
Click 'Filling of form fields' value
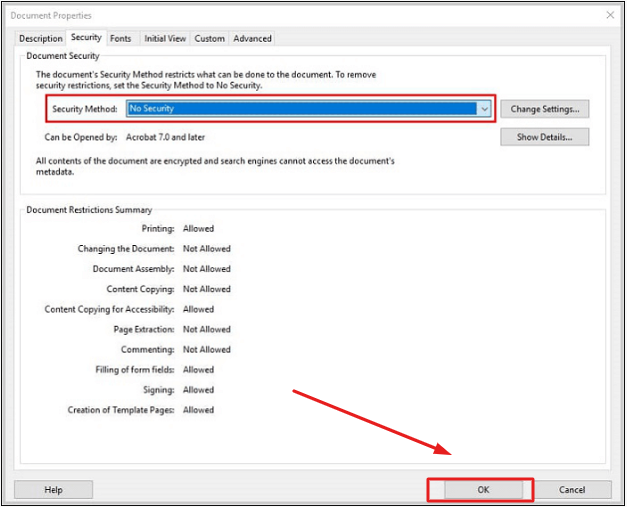198,369
